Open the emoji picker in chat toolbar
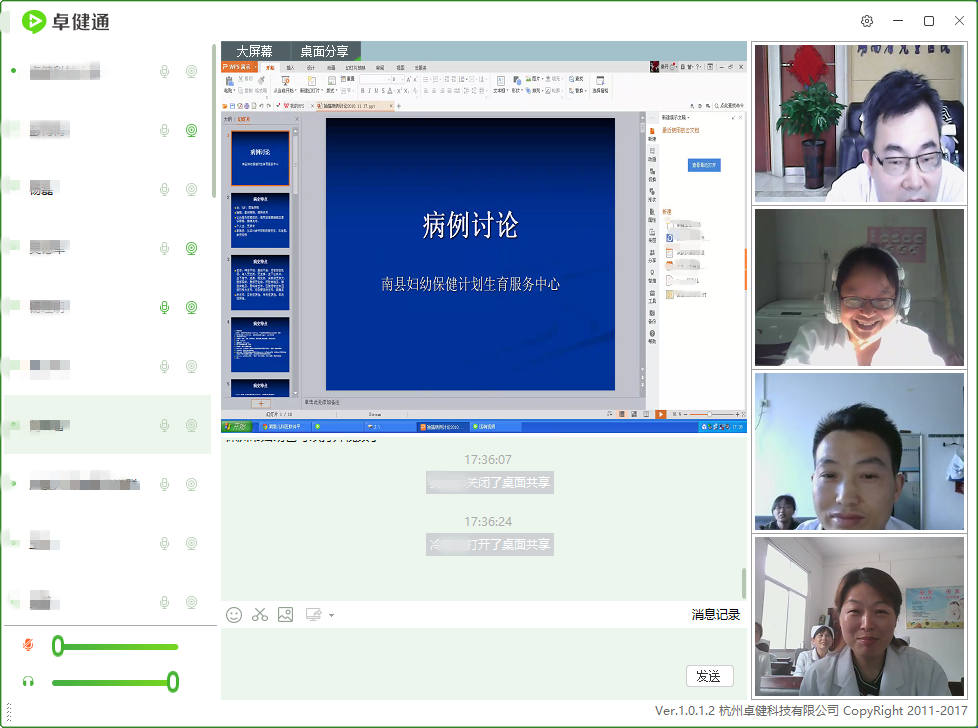This screenshot has width=978, height=728. [234, 615]
